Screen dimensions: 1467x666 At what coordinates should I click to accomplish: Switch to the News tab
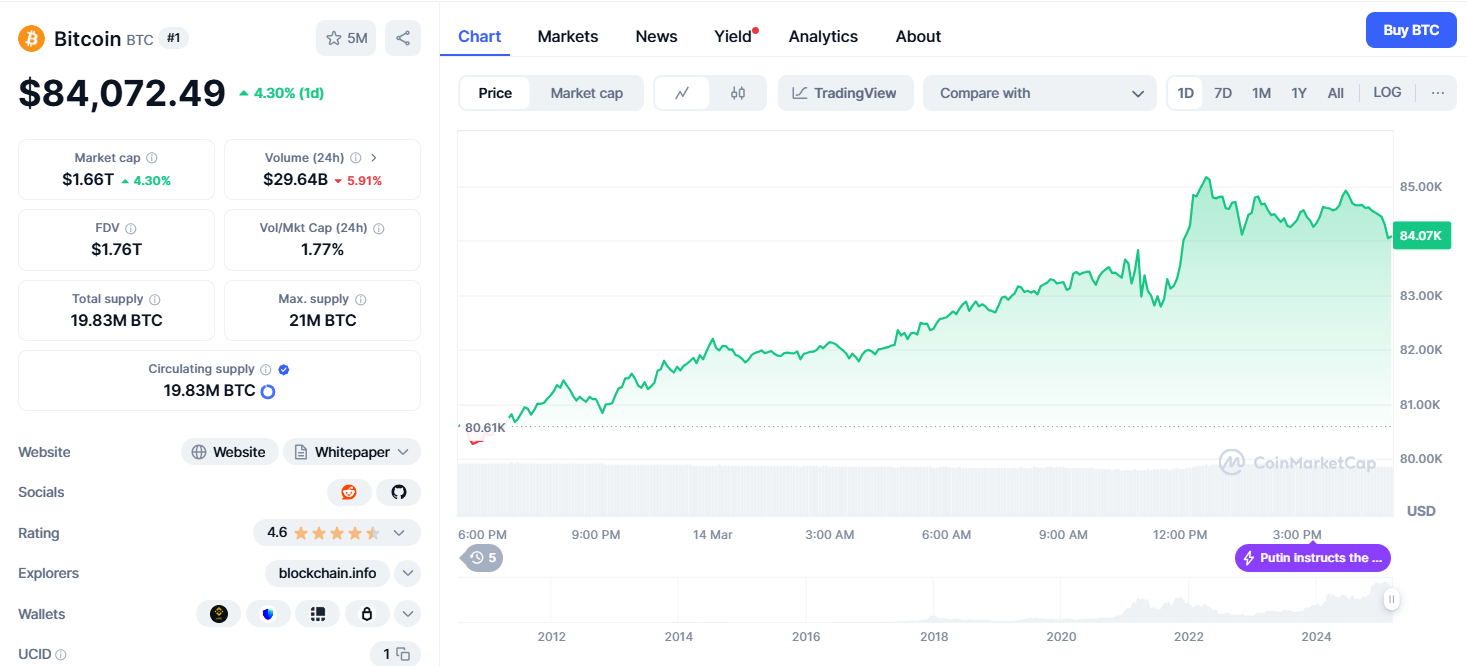point(656,36)
